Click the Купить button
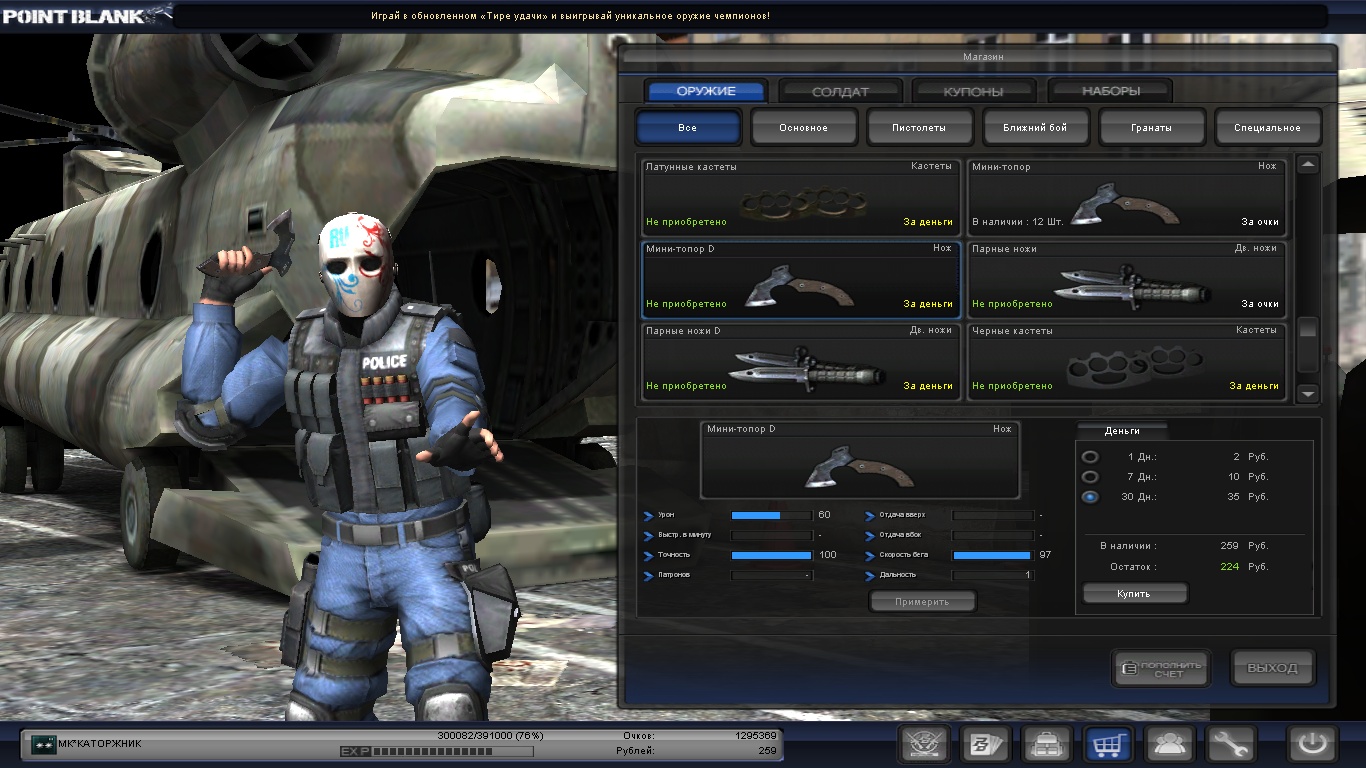 click(1134, 593)
